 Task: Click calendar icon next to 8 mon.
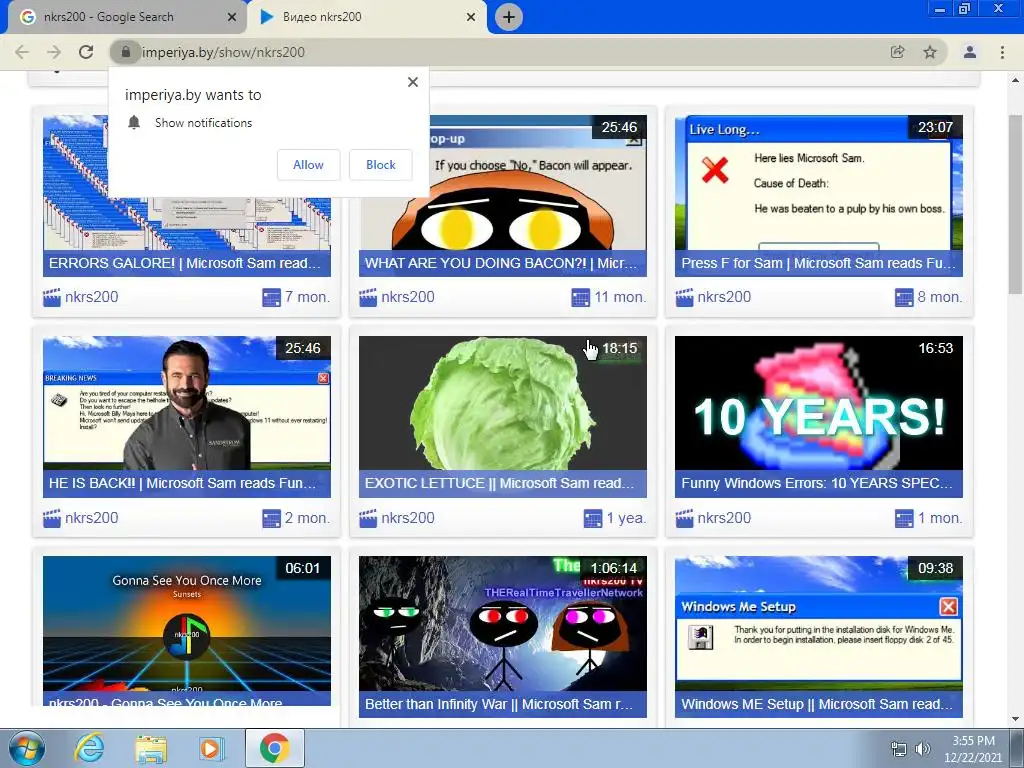[x=904, y=298]
